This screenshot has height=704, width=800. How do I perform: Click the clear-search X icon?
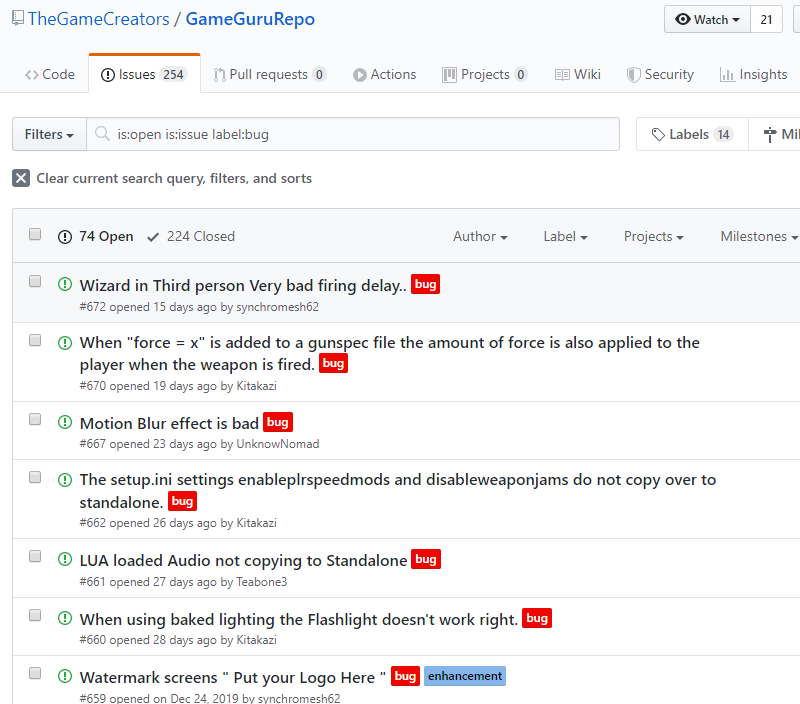(x=21, y=178)
